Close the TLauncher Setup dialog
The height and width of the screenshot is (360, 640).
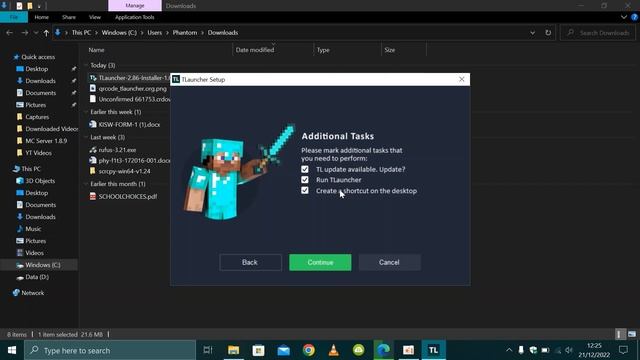pos(462,79)
